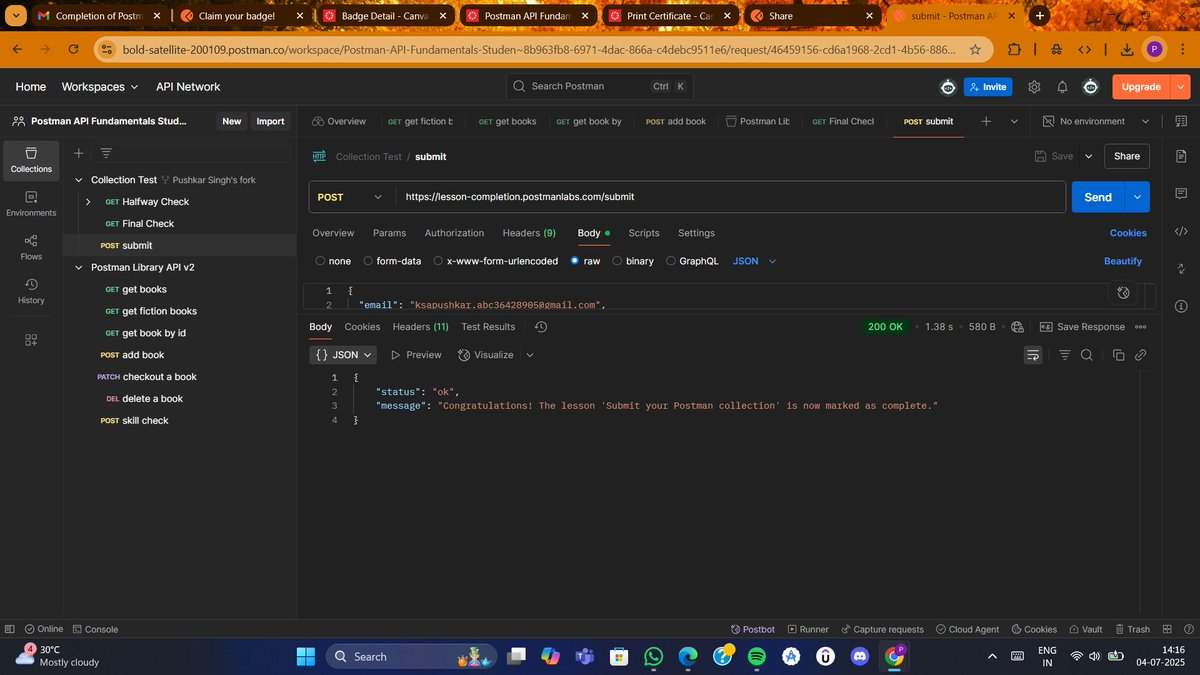Select the 'skill check' request
Viewport: 1200px width, 675px height.
(145, 421)
